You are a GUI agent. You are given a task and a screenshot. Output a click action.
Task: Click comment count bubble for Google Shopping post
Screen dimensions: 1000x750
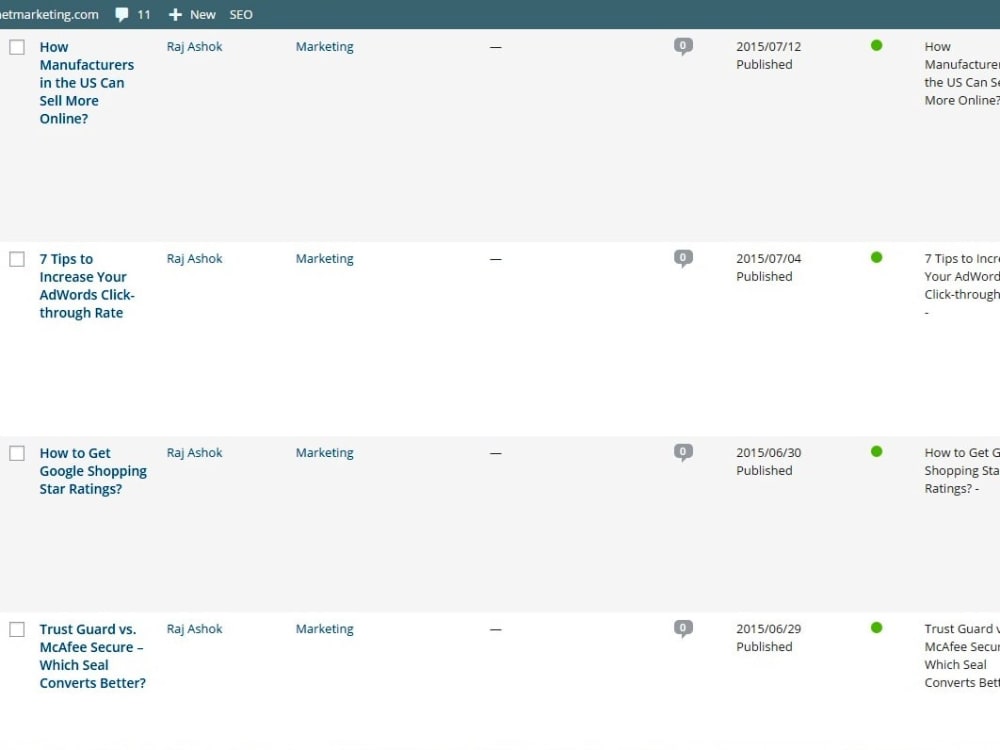[683, 452]
